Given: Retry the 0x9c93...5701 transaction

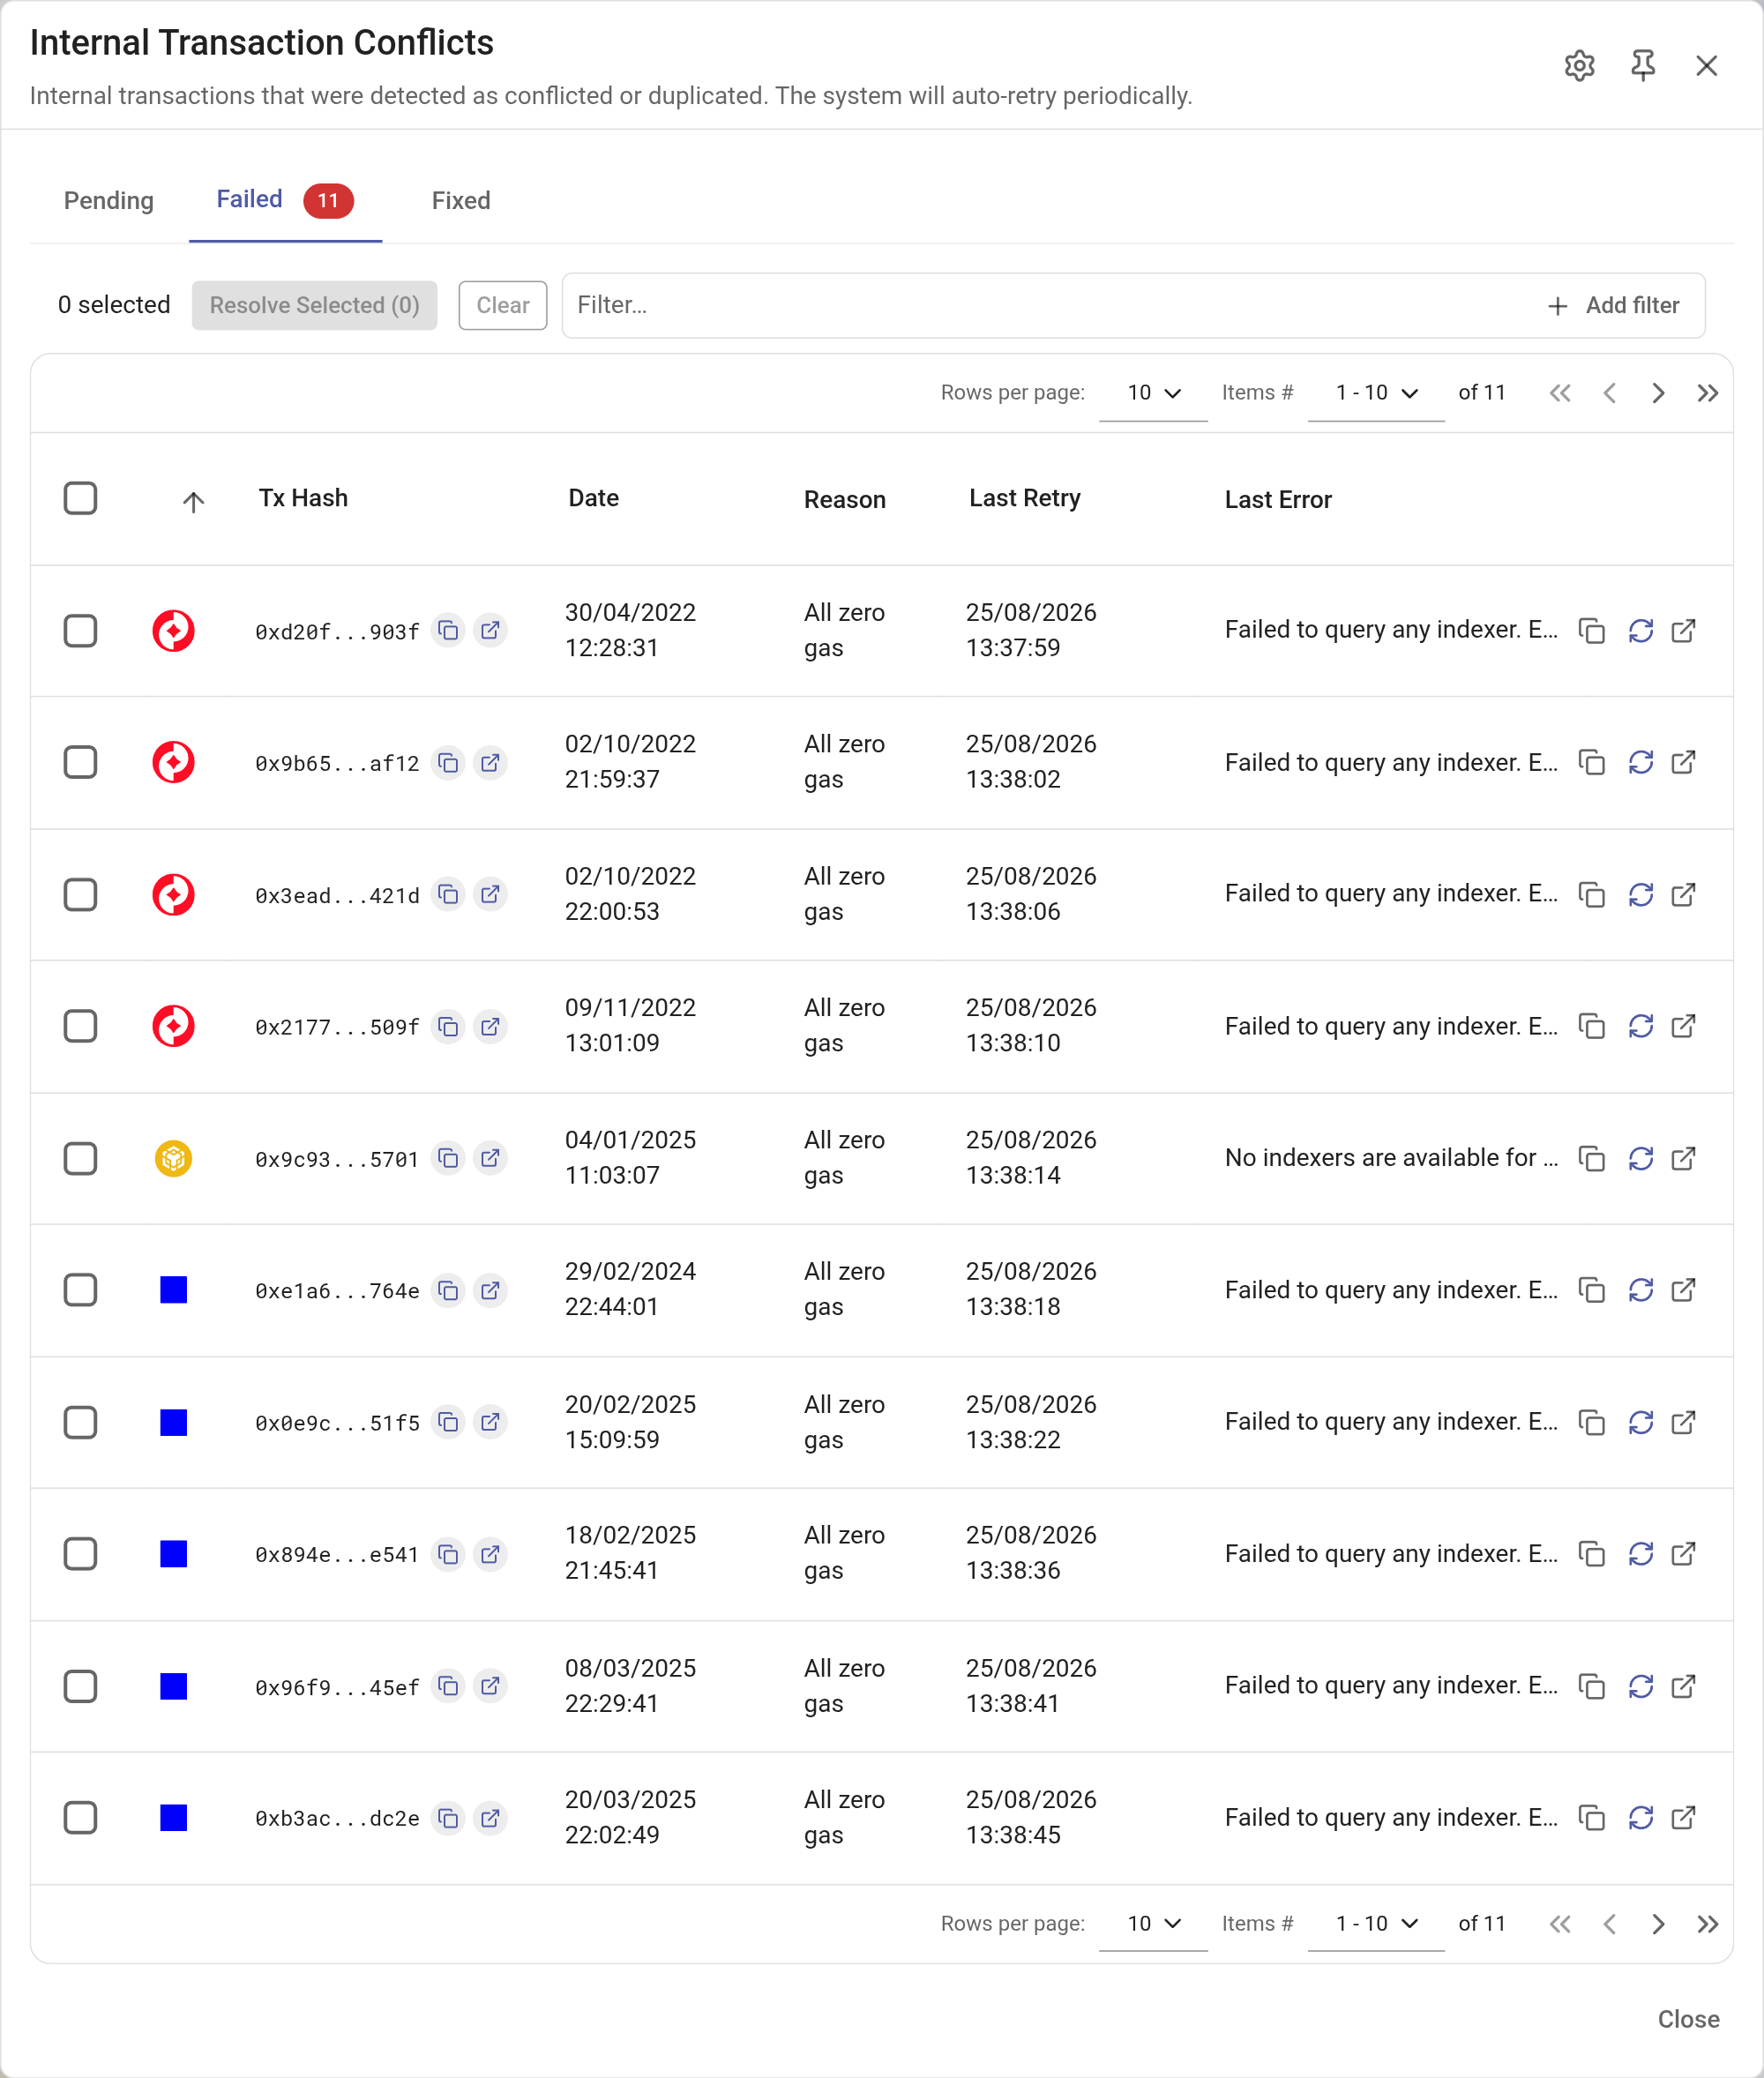Looking at the screenshot, I should [x=1640, y=1158].
